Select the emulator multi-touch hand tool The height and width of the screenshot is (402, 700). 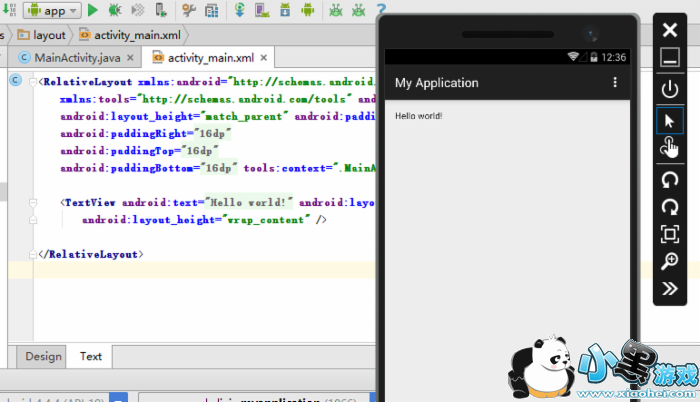click(670, 149)
